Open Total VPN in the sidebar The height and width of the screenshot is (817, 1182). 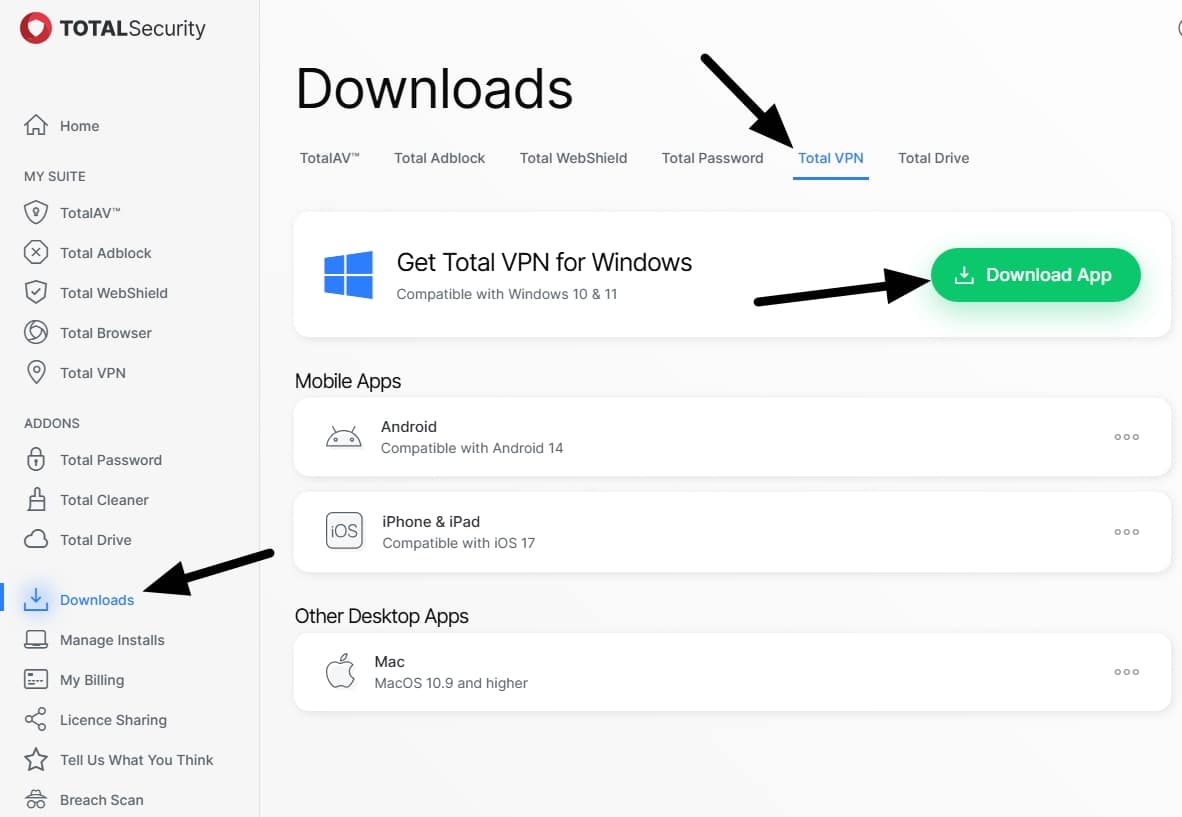[93, 373]
